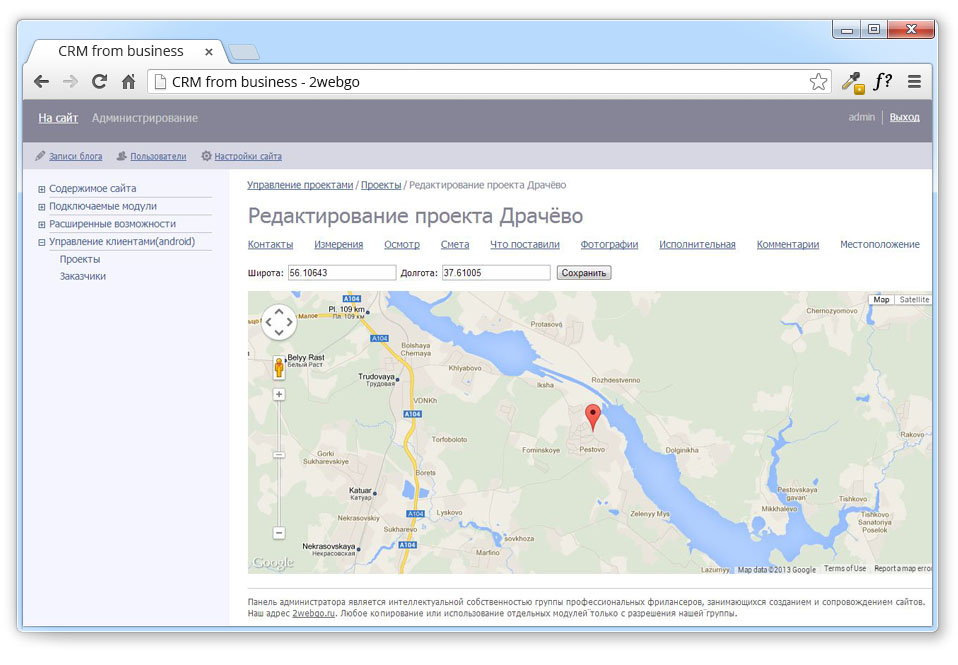This screenshot has width=958, height=665.
Task: Pan the map right with the arrow control
Action: [290, 322]
